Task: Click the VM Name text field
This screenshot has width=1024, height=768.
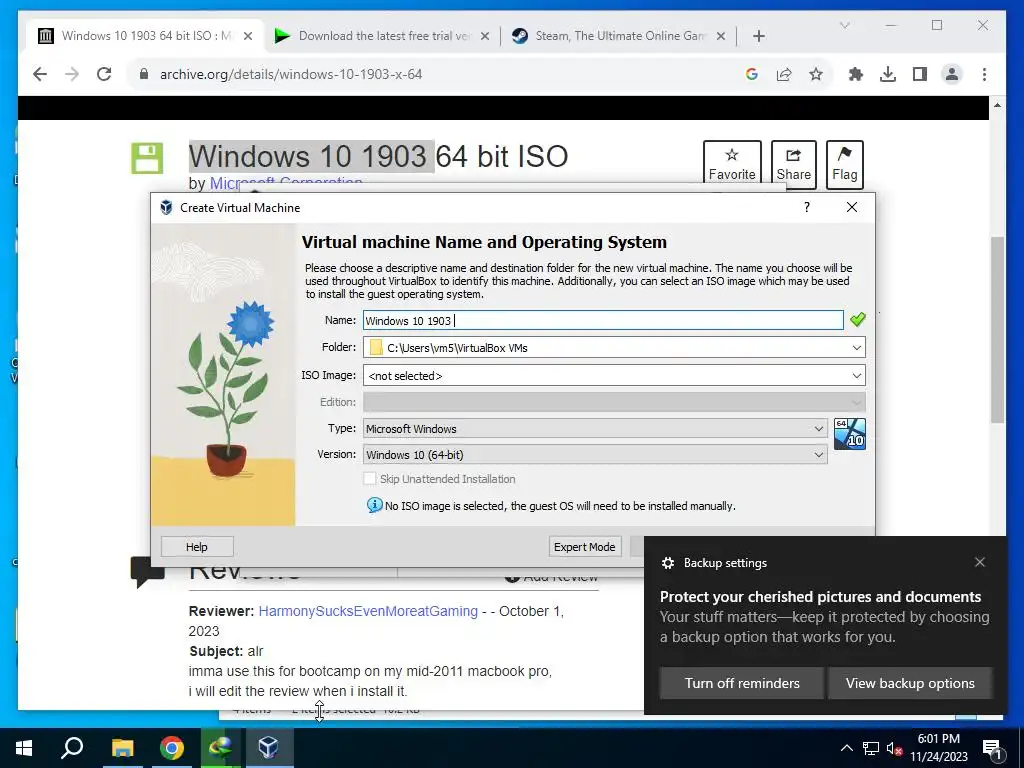Action: coord(603,320)
